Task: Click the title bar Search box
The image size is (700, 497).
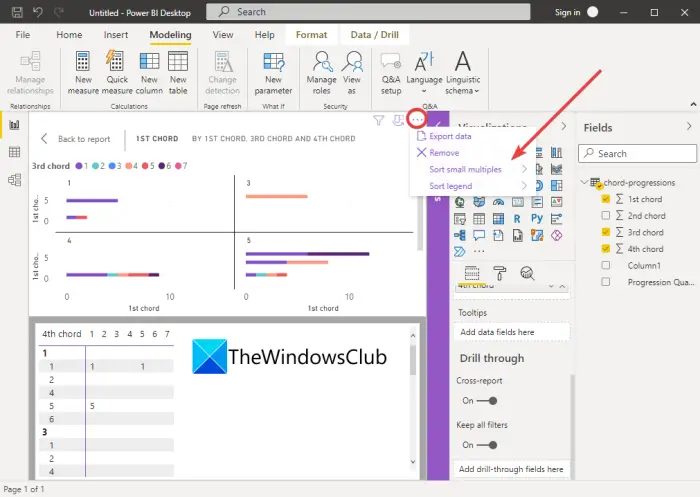Action: pos(368,12)
